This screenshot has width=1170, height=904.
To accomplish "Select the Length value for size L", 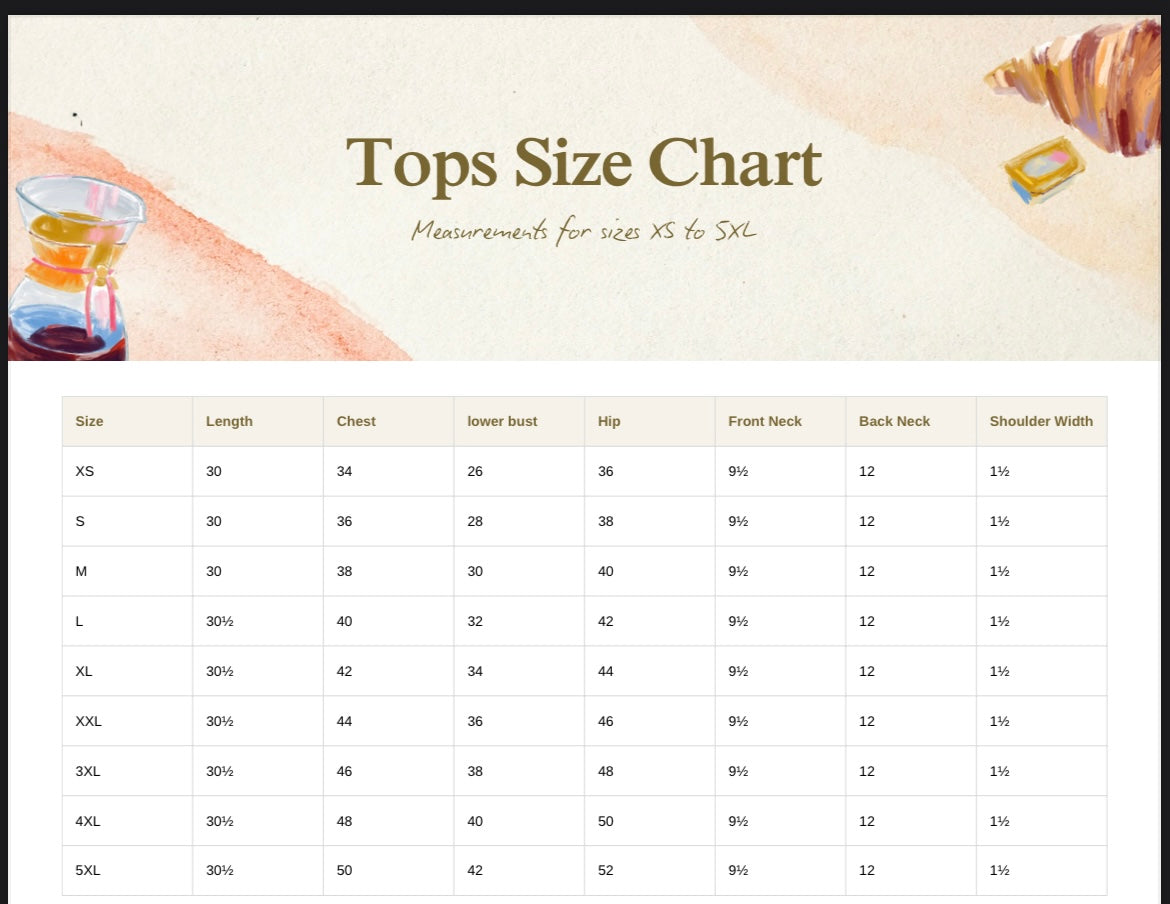I will pyautogui.click(x=219, y=621).
